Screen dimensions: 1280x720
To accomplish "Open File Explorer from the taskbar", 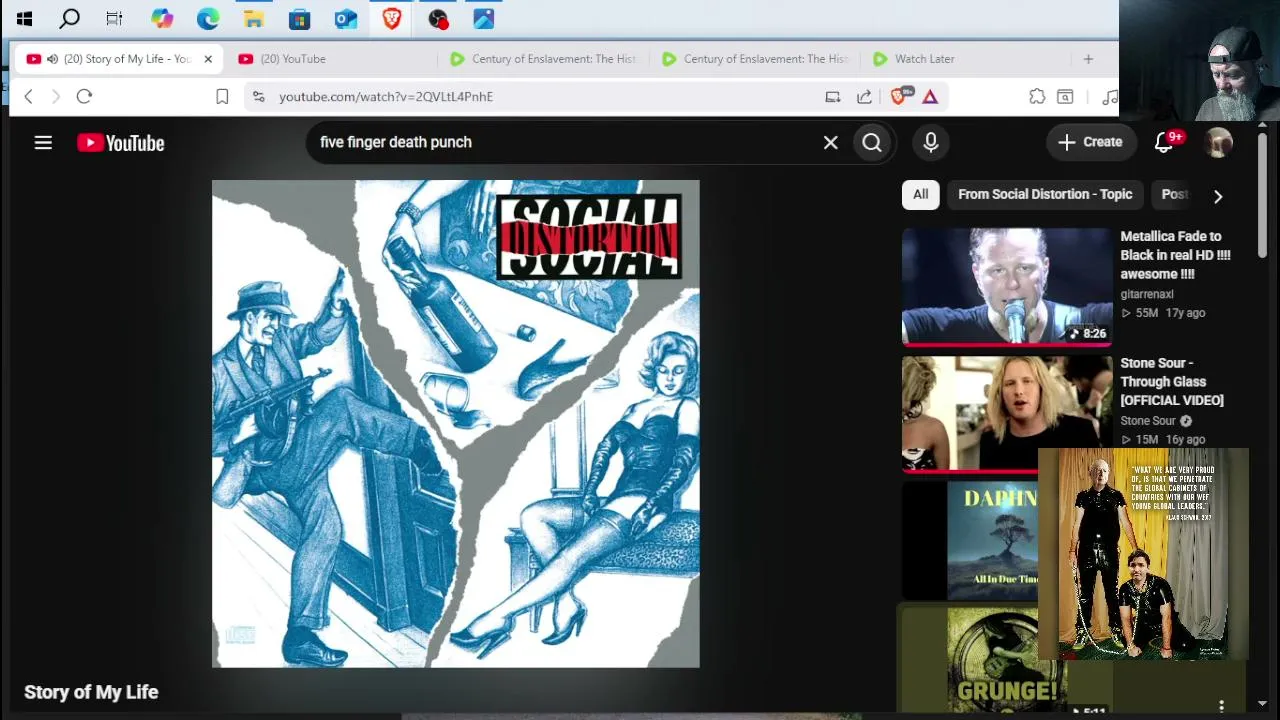I will click(x=254, y=18).
